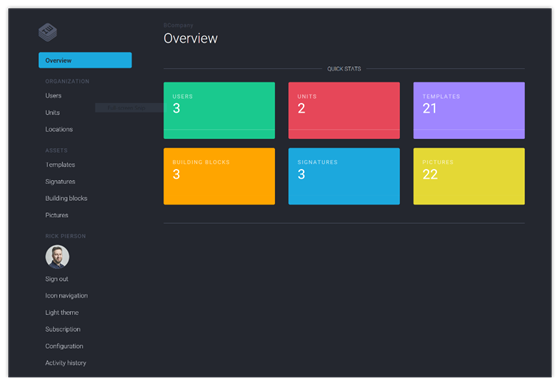
Task: Click the green Users stat card
Action: tap(219, 110)
